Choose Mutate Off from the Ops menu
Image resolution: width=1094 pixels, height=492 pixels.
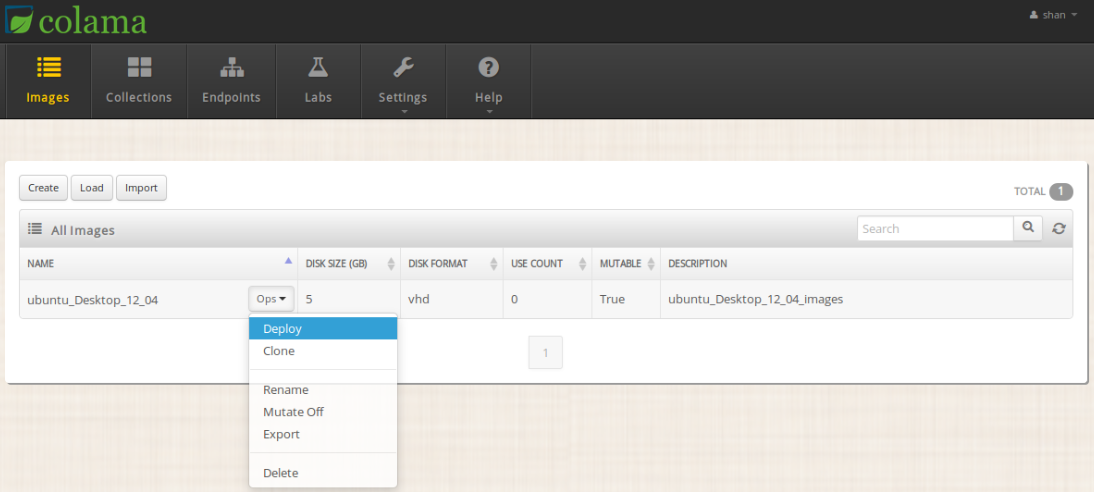[323, 412]
